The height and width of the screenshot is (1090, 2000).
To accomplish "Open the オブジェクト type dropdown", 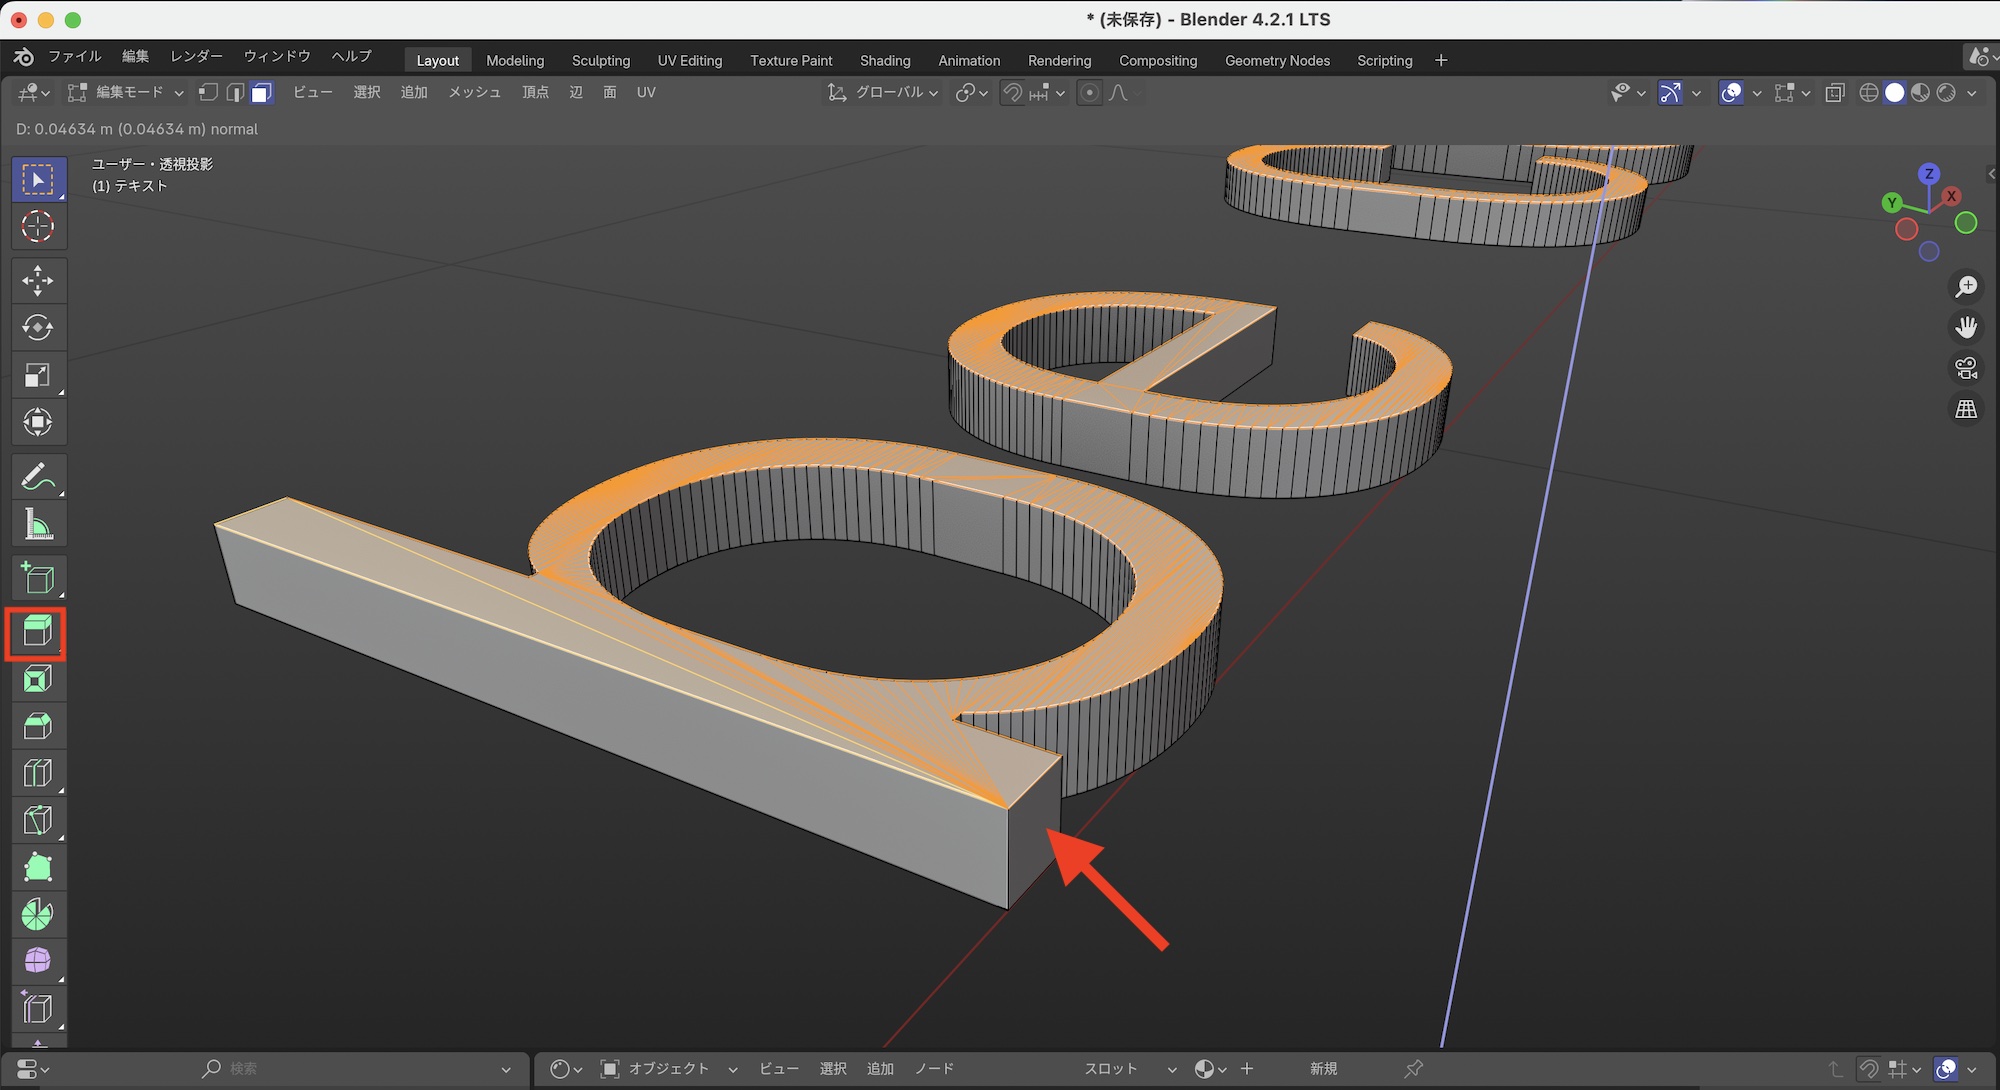I will 668,1069.
